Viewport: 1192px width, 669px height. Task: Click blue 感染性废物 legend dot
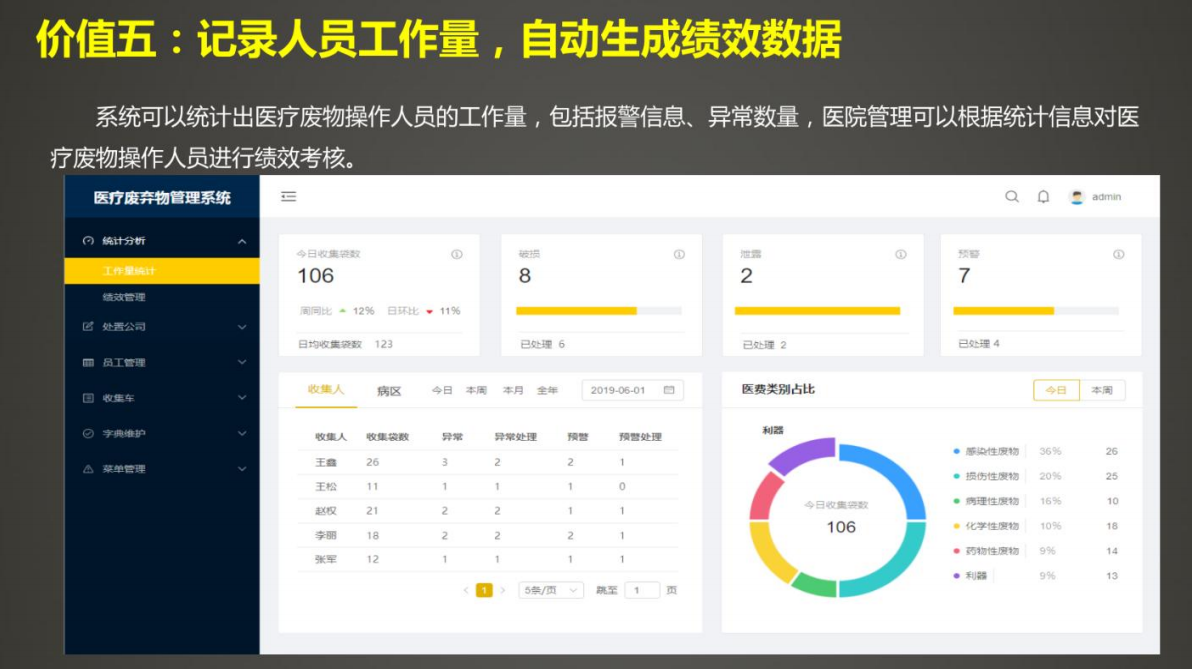pyautogui.click(x=956, y=452)
